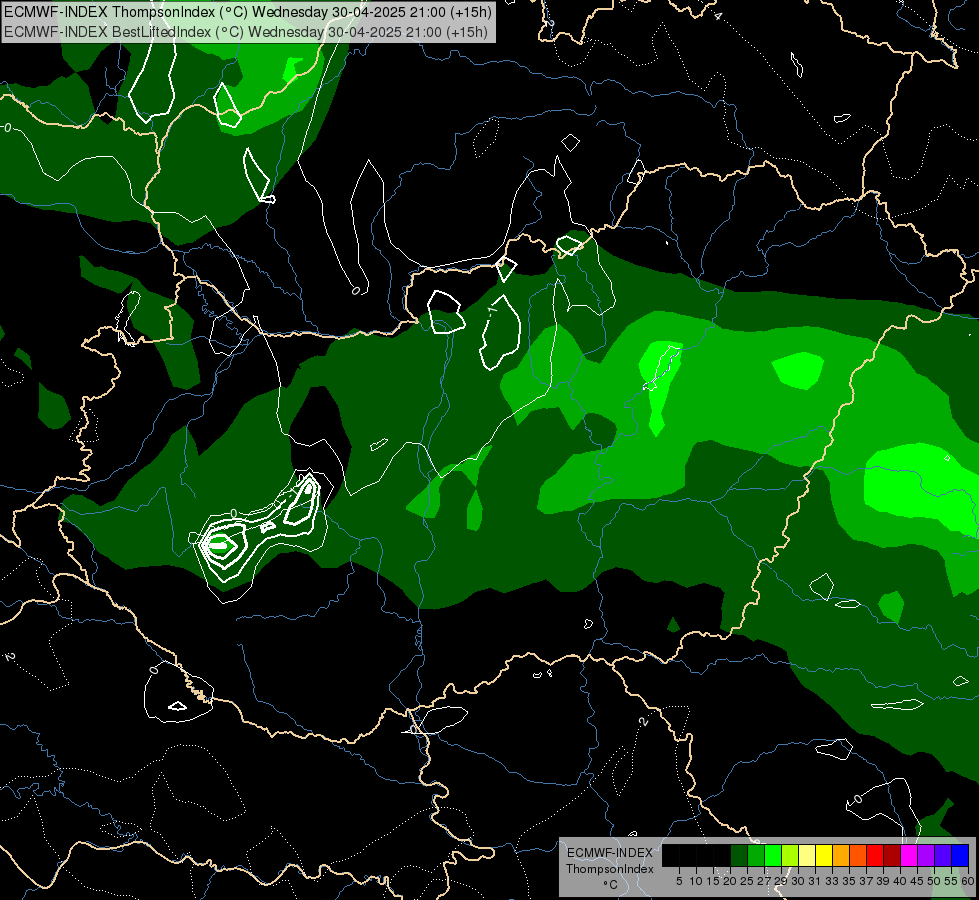Select the orange-red 35–37 legend swatch
The image size is (979, 900).
click(858, 855)
